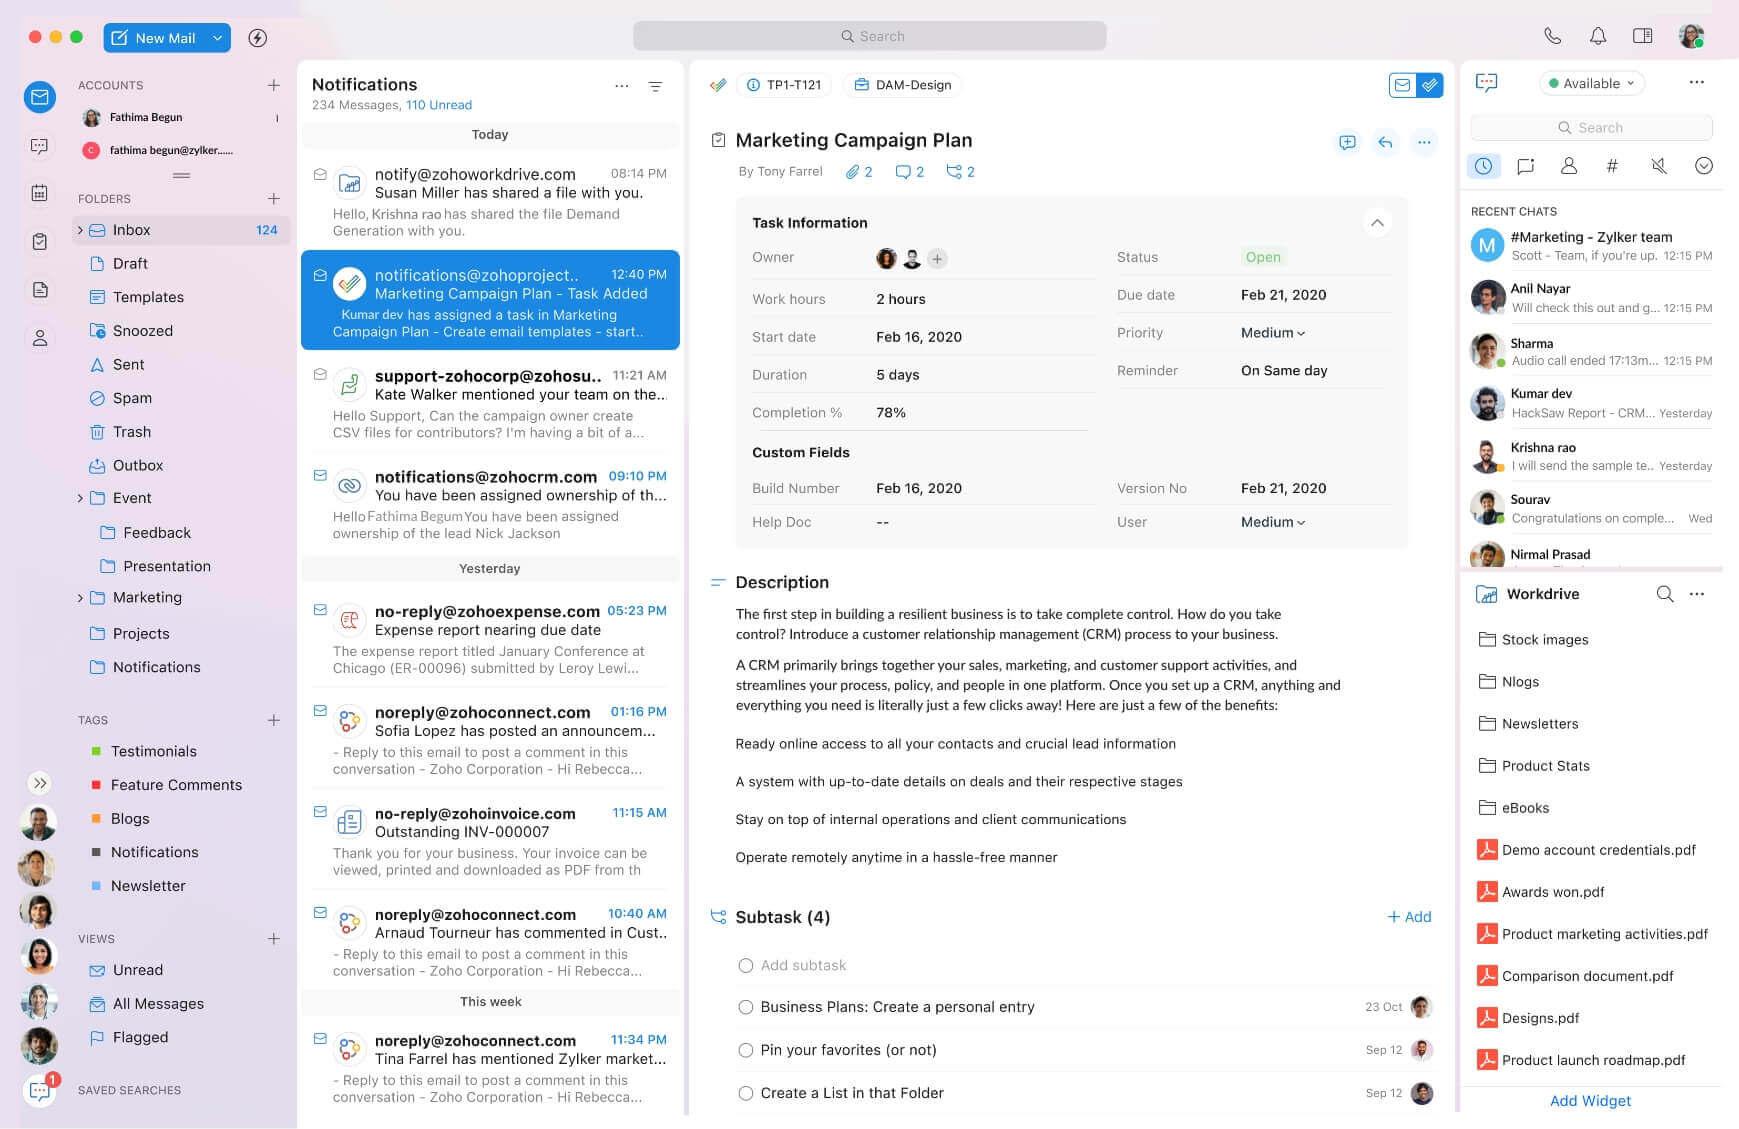This screenshot has height=1129, width=1739.
Task: Open the Calendar module icon
Action: click(x=40, y=193)
